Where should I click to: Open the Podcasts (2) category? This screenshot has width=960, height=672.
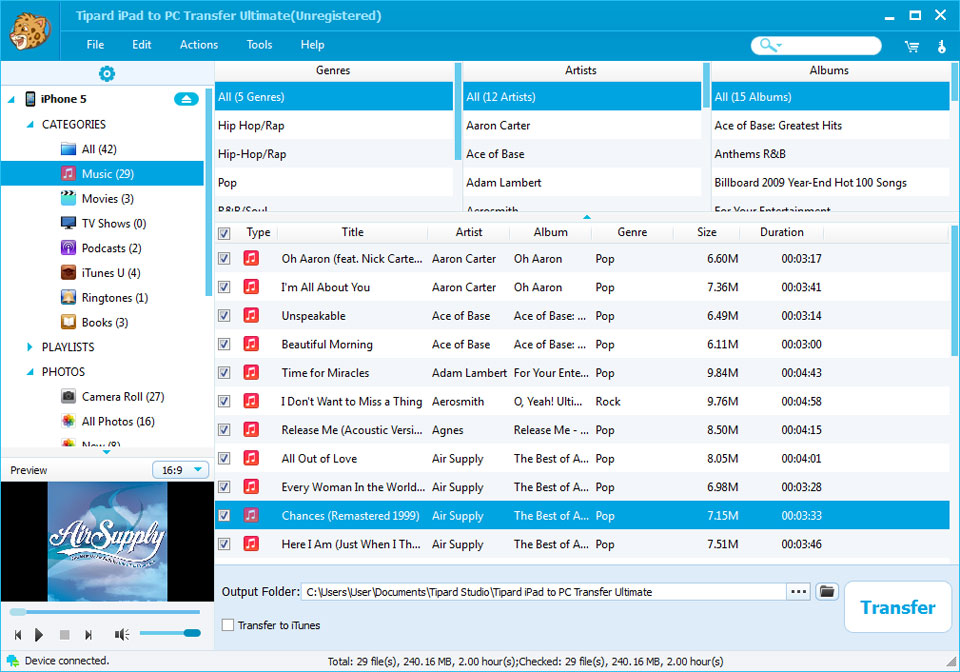101,248
